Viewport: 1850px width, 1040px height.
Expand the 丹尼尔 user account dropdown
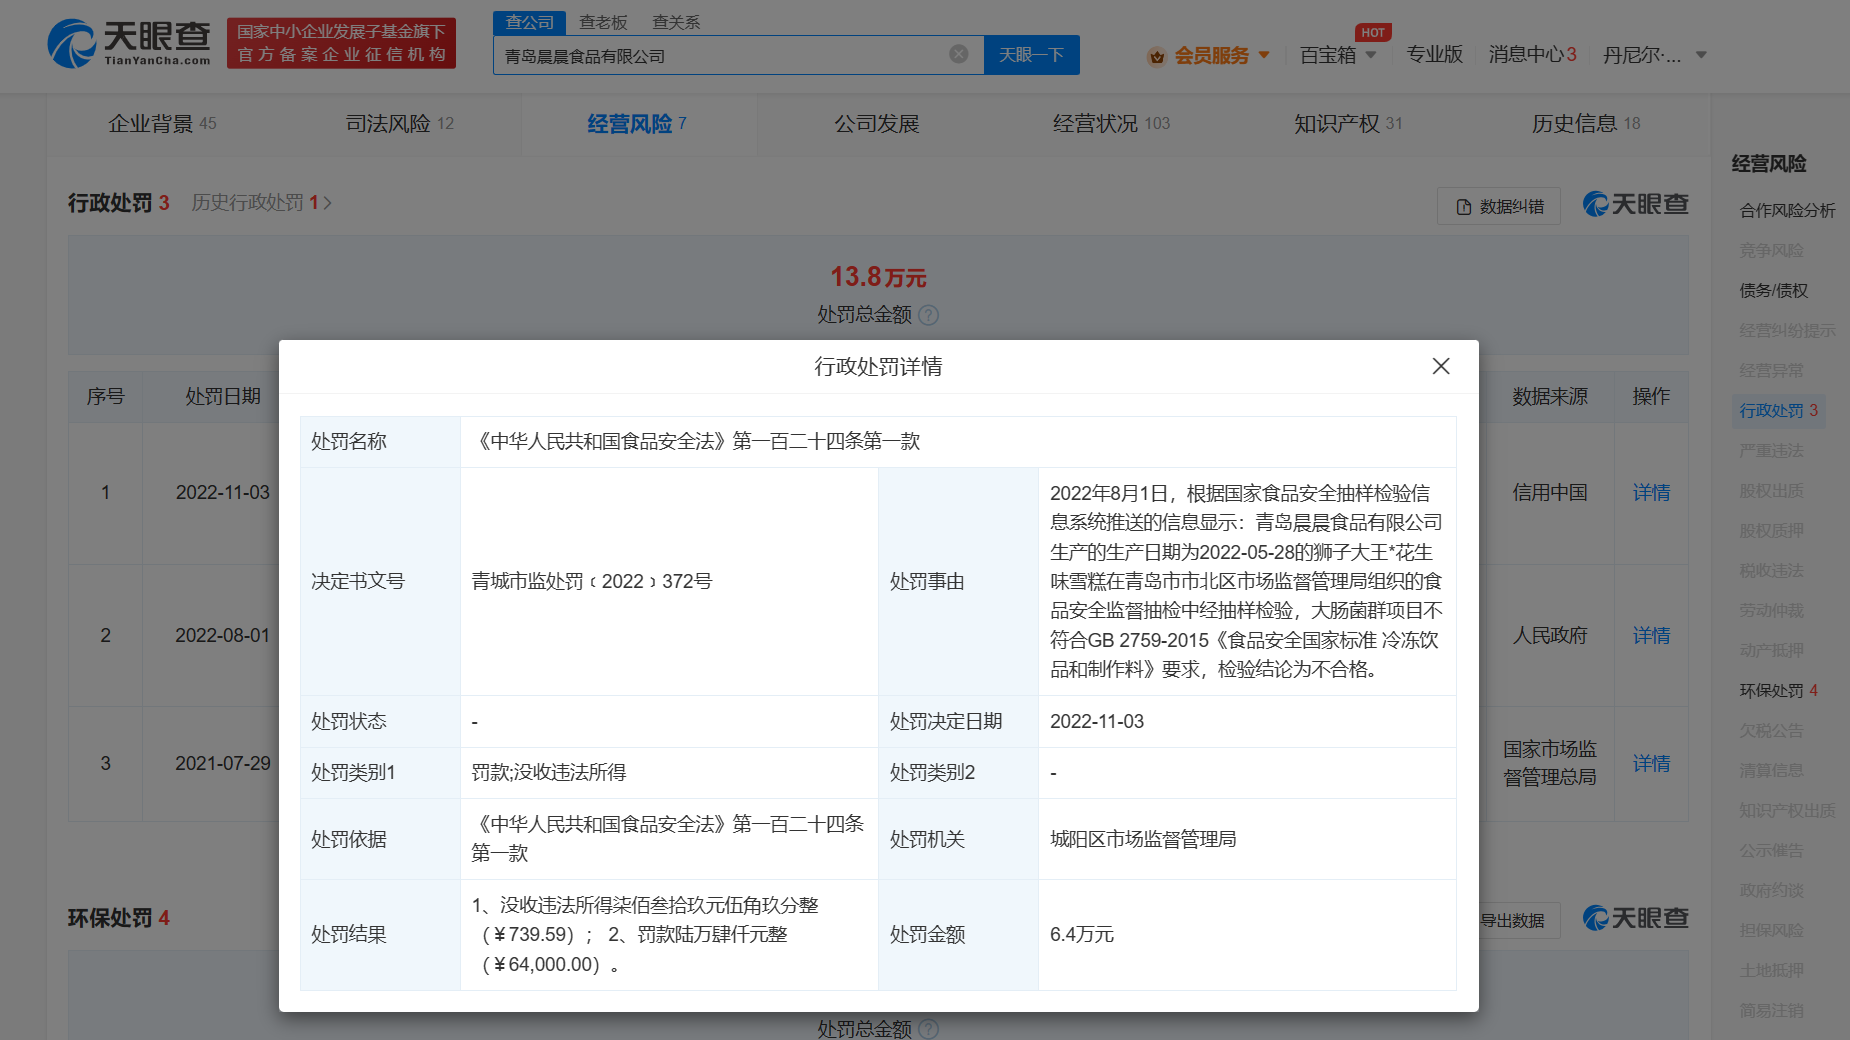(x=1654, y=55)
